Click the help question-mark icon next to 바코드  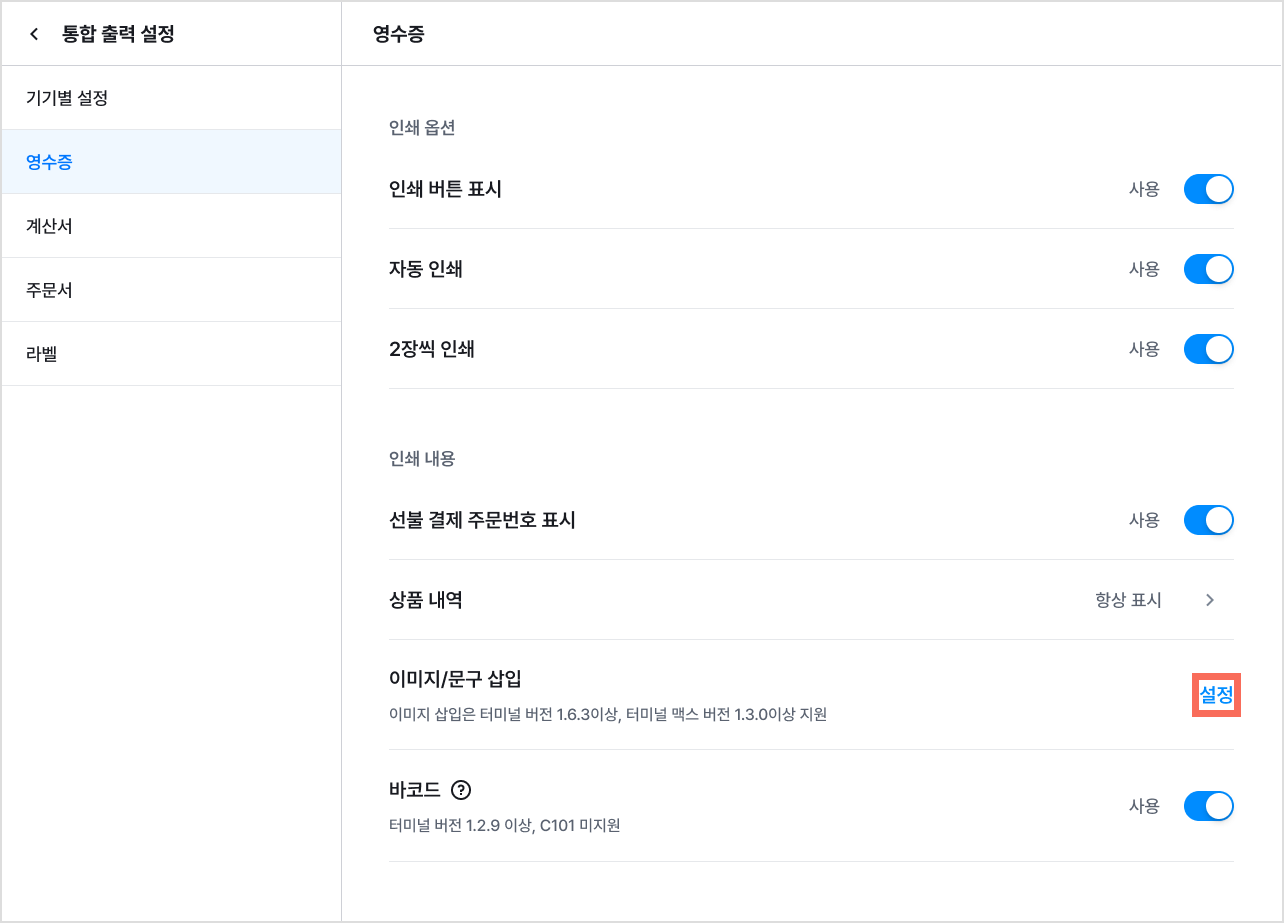[461, 790]
